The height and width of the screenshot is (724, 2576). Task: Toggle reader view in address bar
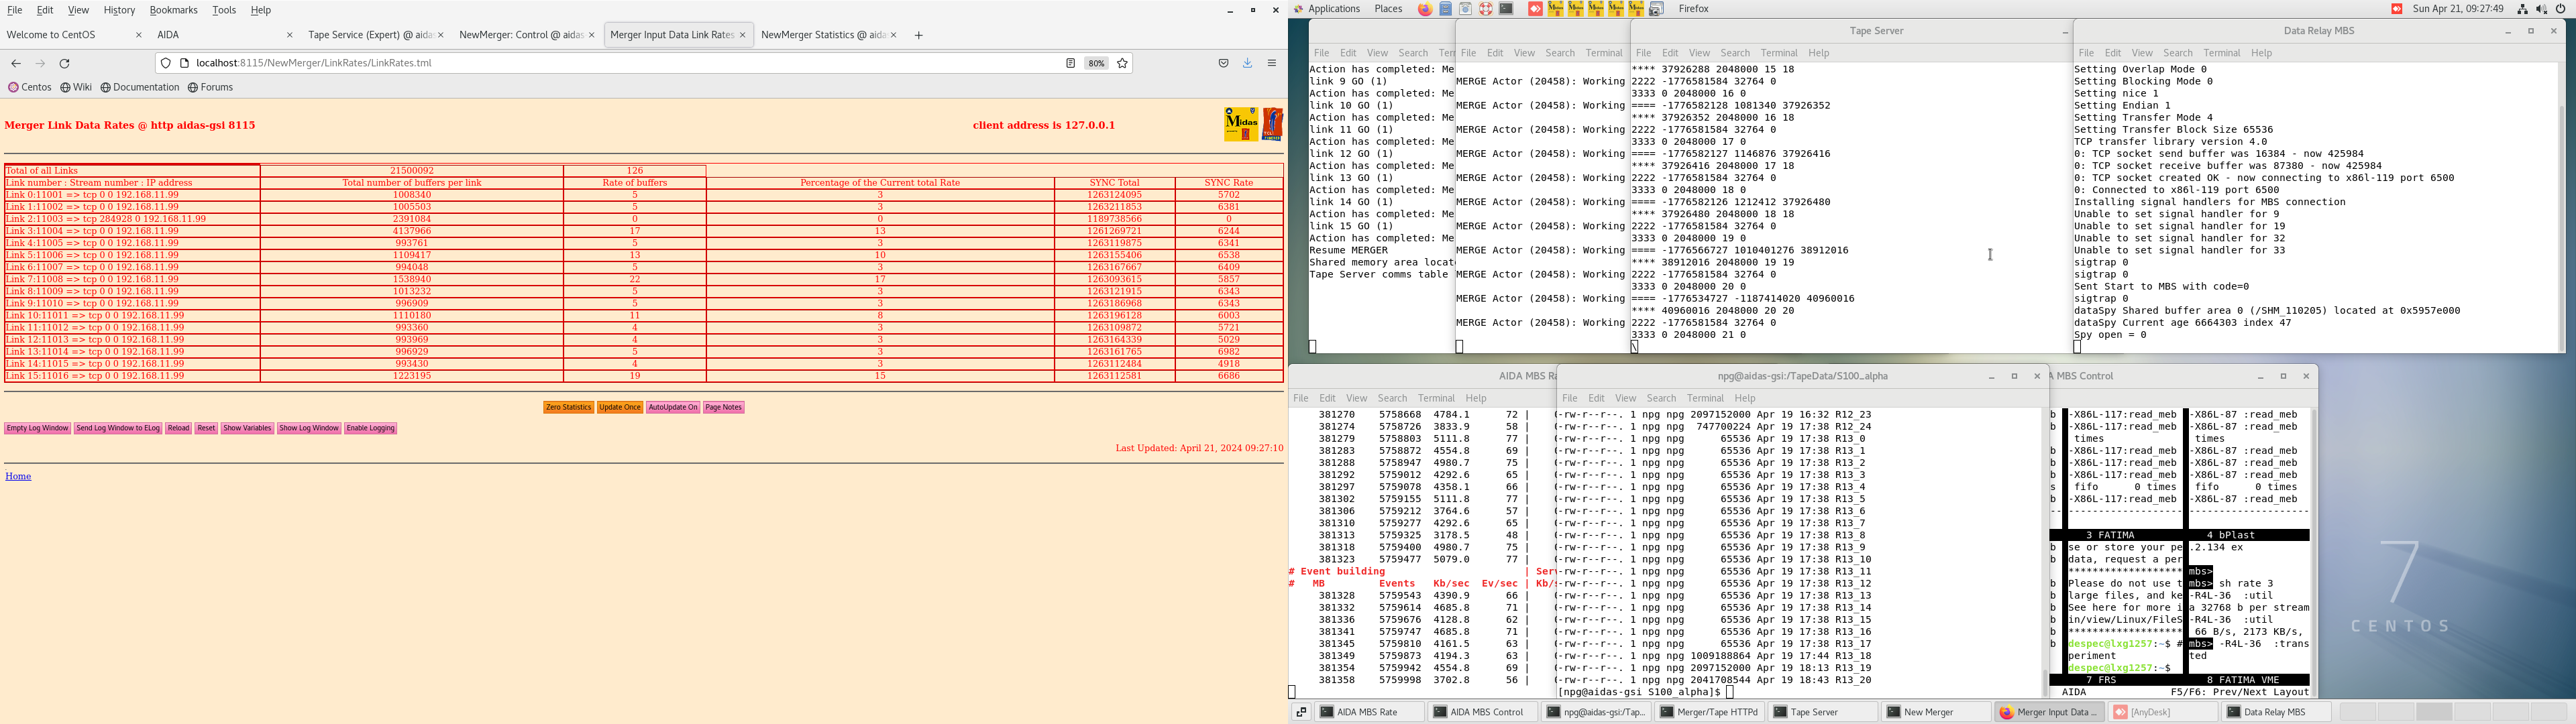(x=1070, y=63)
